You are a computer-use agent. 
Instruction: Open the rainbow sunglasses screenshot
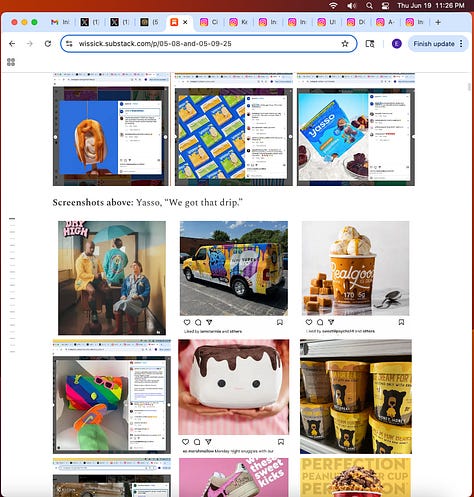tap(112, 397)
